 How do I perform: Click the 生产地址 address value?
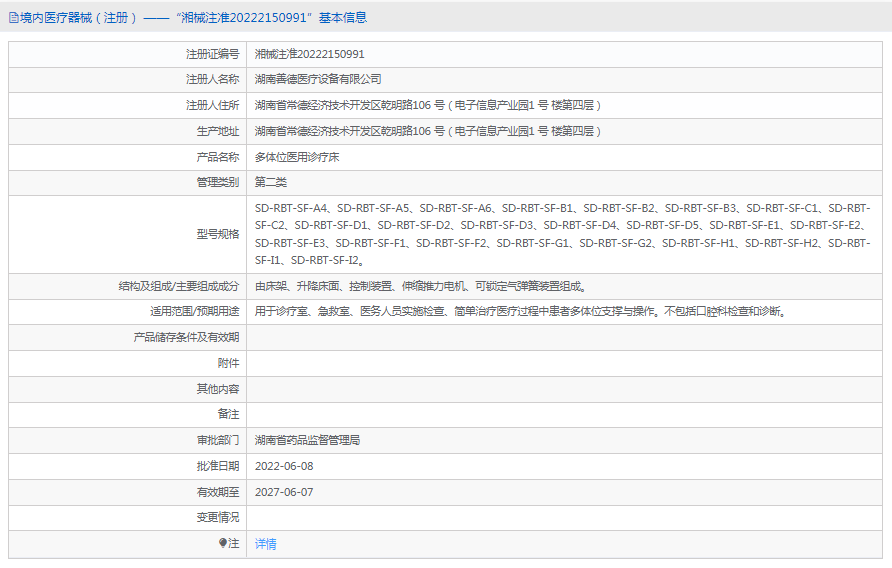coord(428,131)
